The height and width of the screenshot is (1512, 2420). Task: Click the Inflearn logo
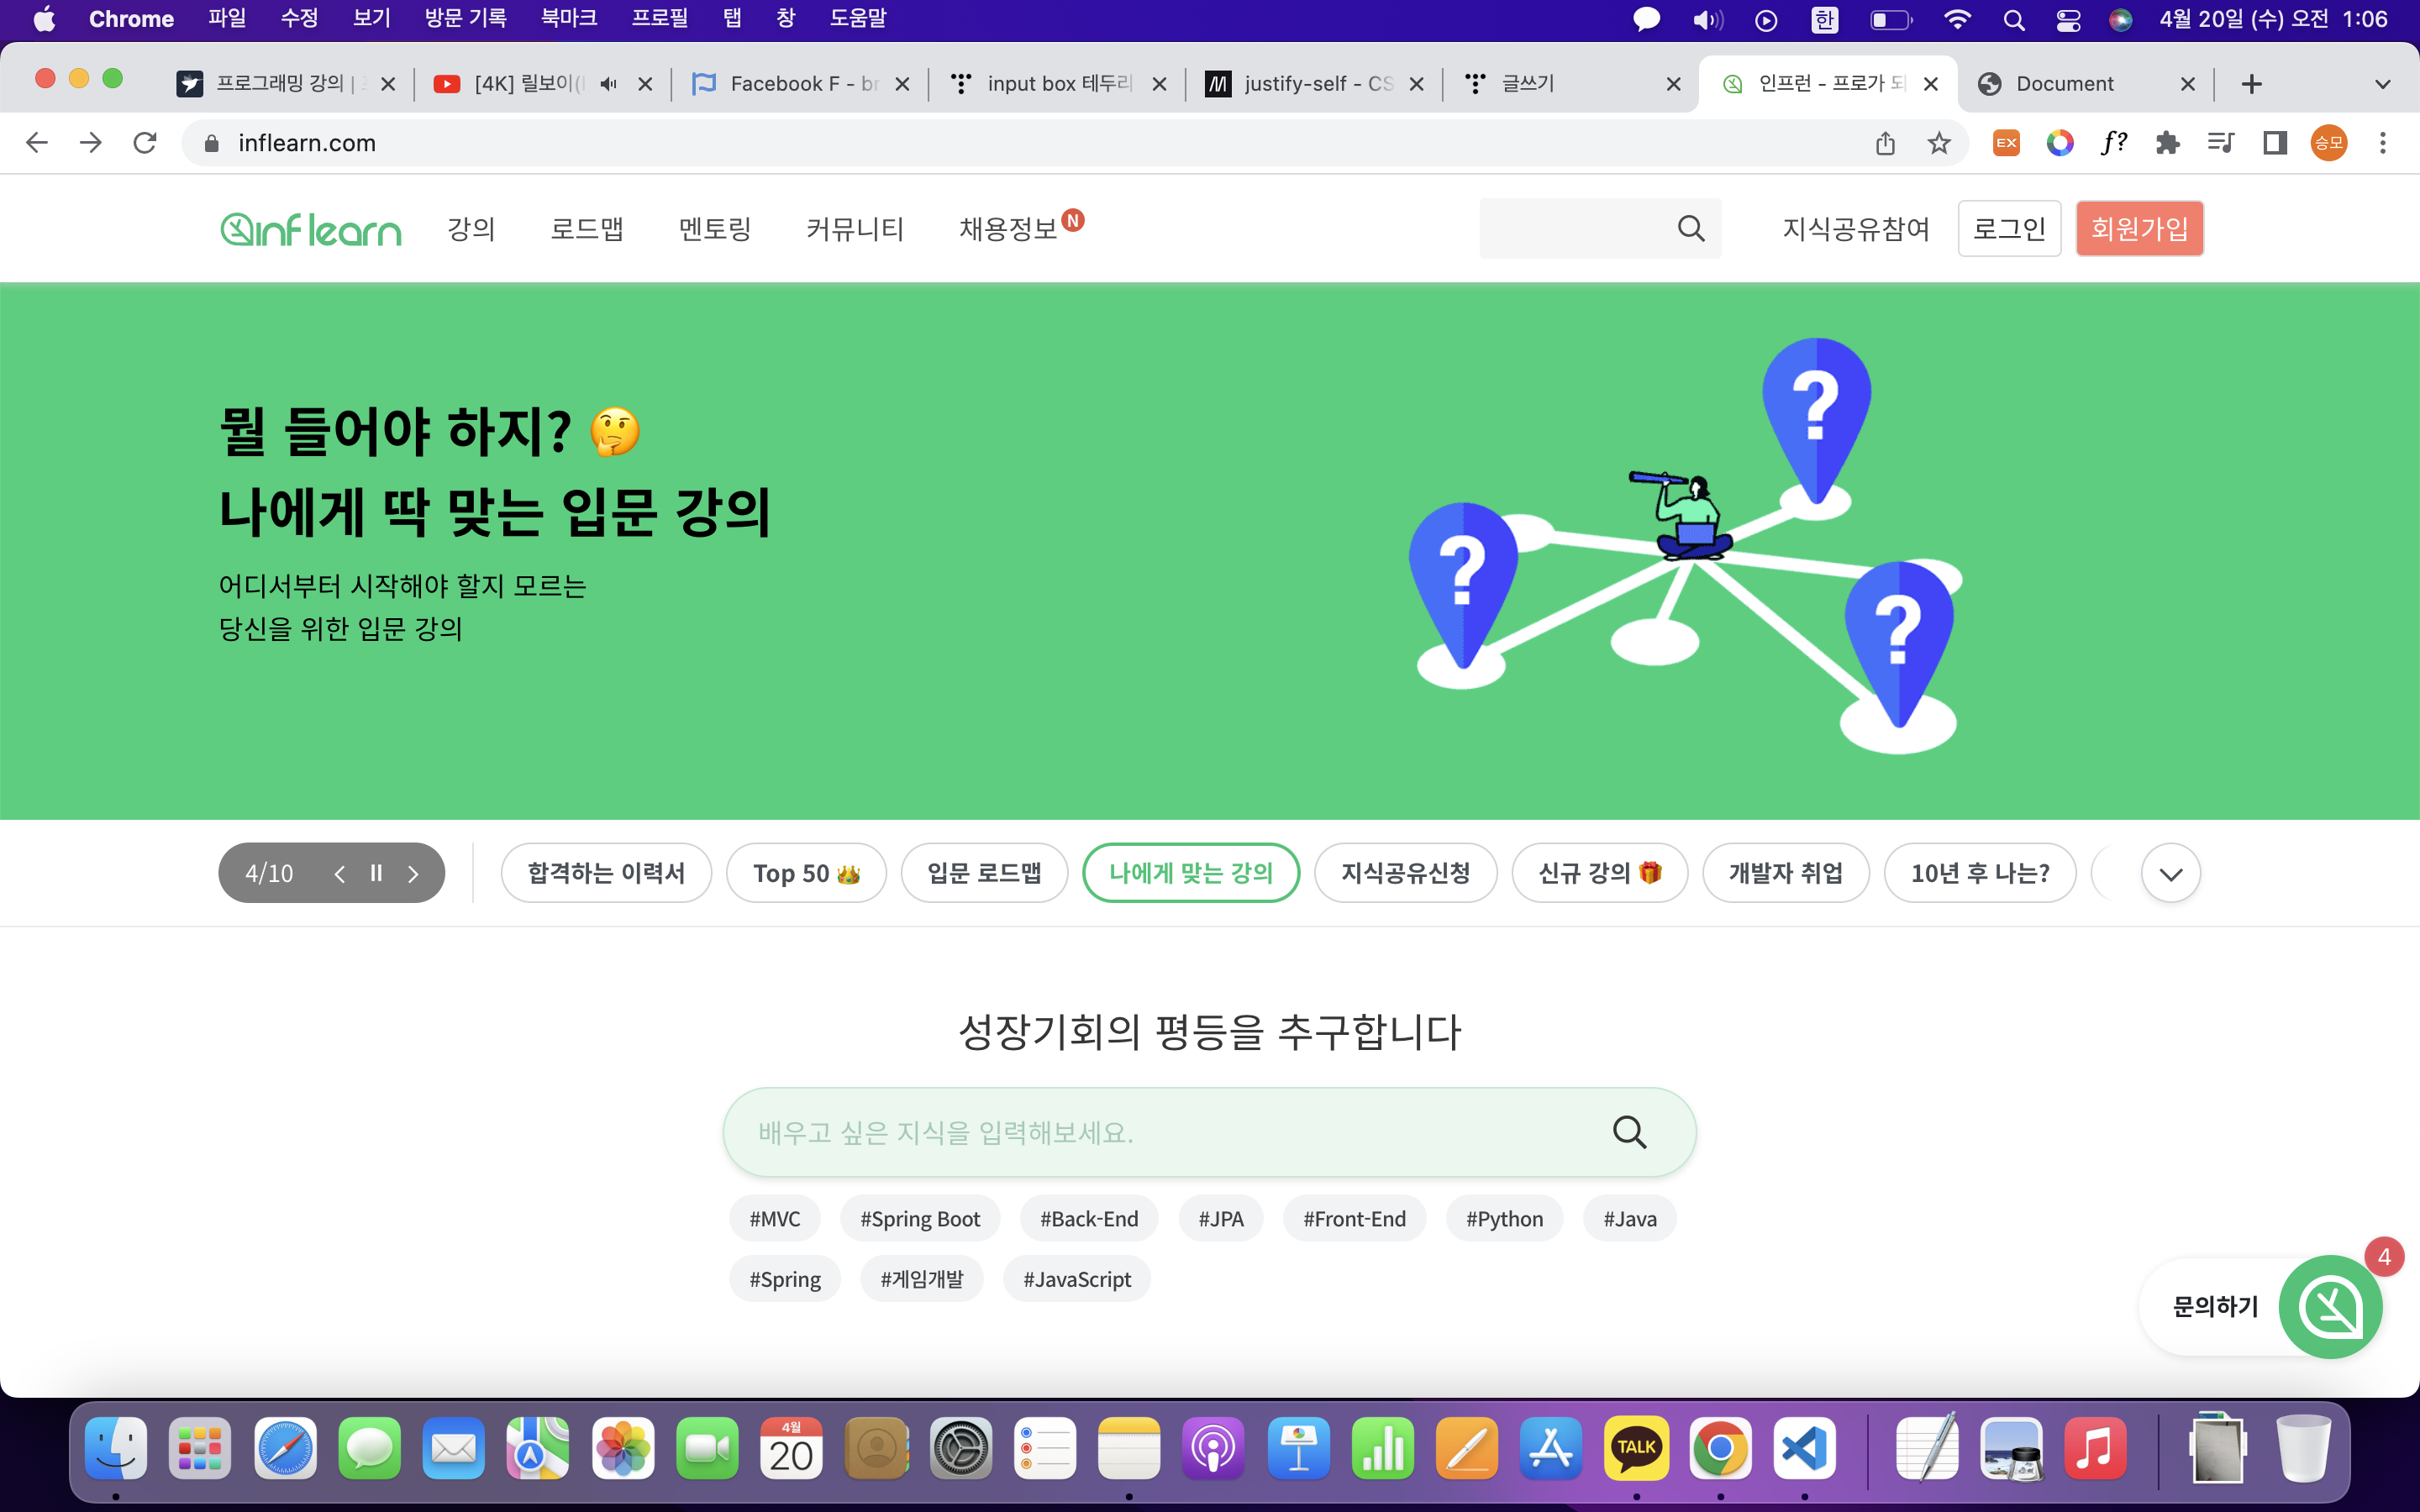click(310, 229)
